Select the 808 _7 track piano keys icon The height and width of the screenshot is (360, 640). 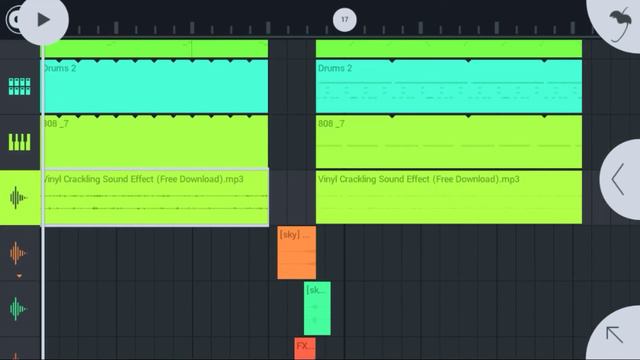pos(19,142)
